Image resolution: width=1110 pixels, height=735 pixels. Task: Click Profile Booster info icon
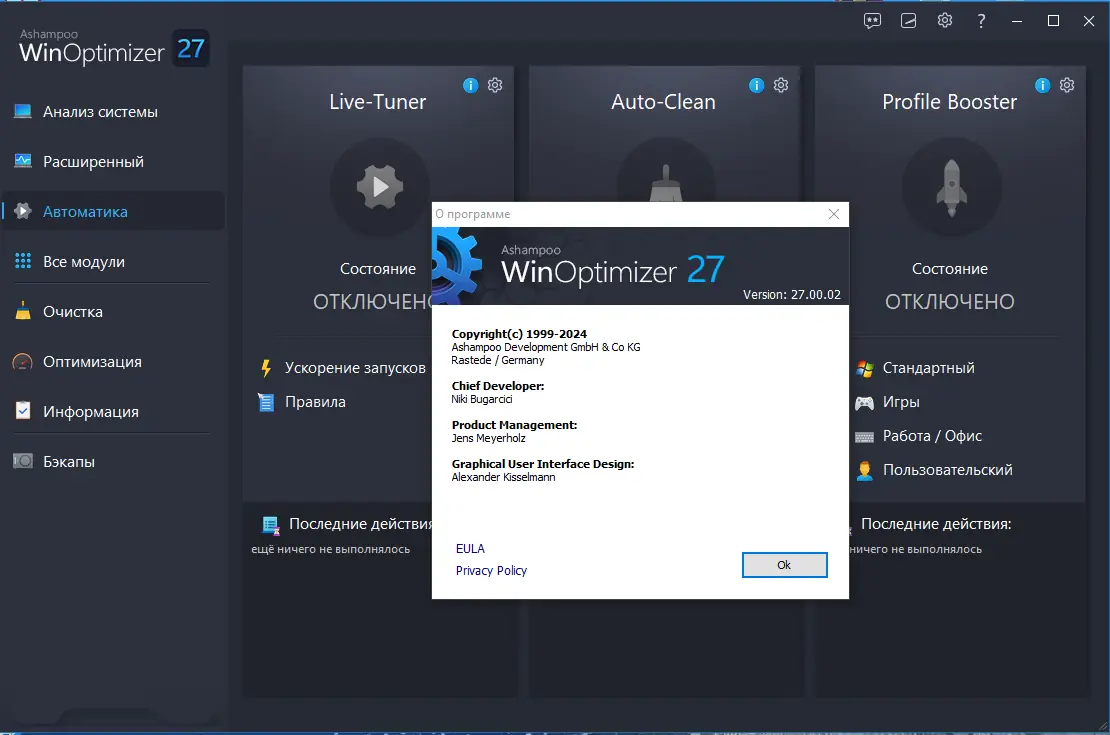(1043, 85)
